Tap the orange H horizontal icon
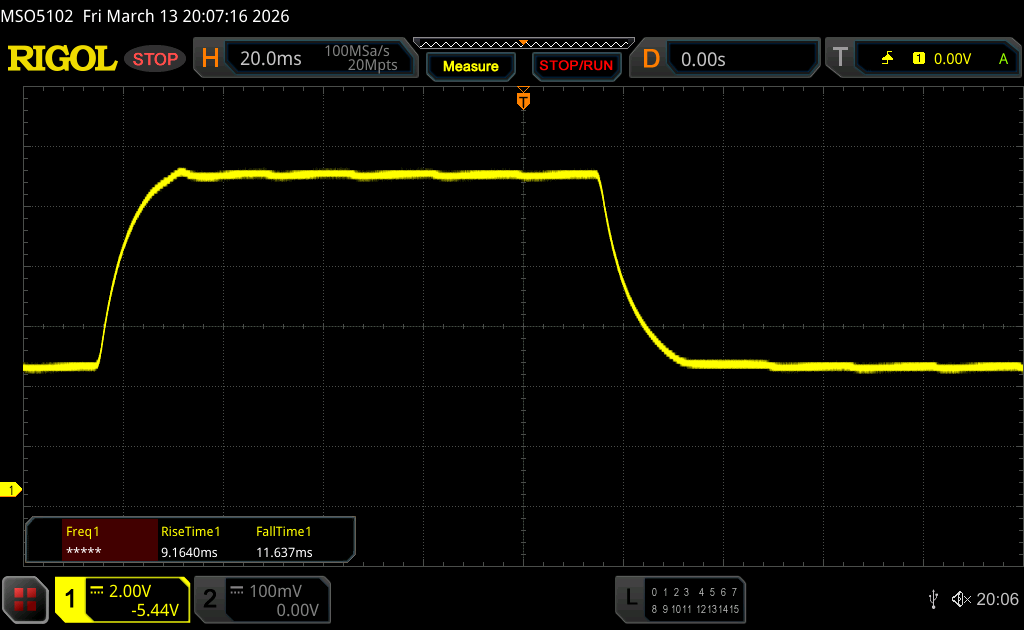 tap(210, 59)
